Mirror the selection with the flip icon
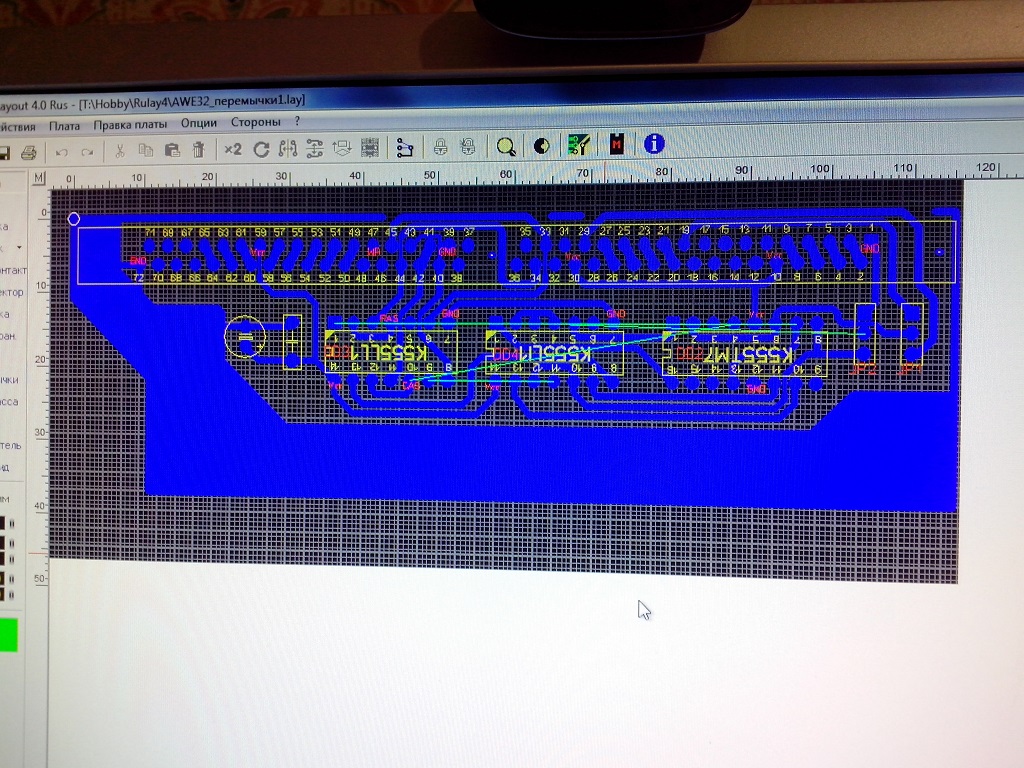This screenshot has height=768, width=1024. (x=287, y=149)
